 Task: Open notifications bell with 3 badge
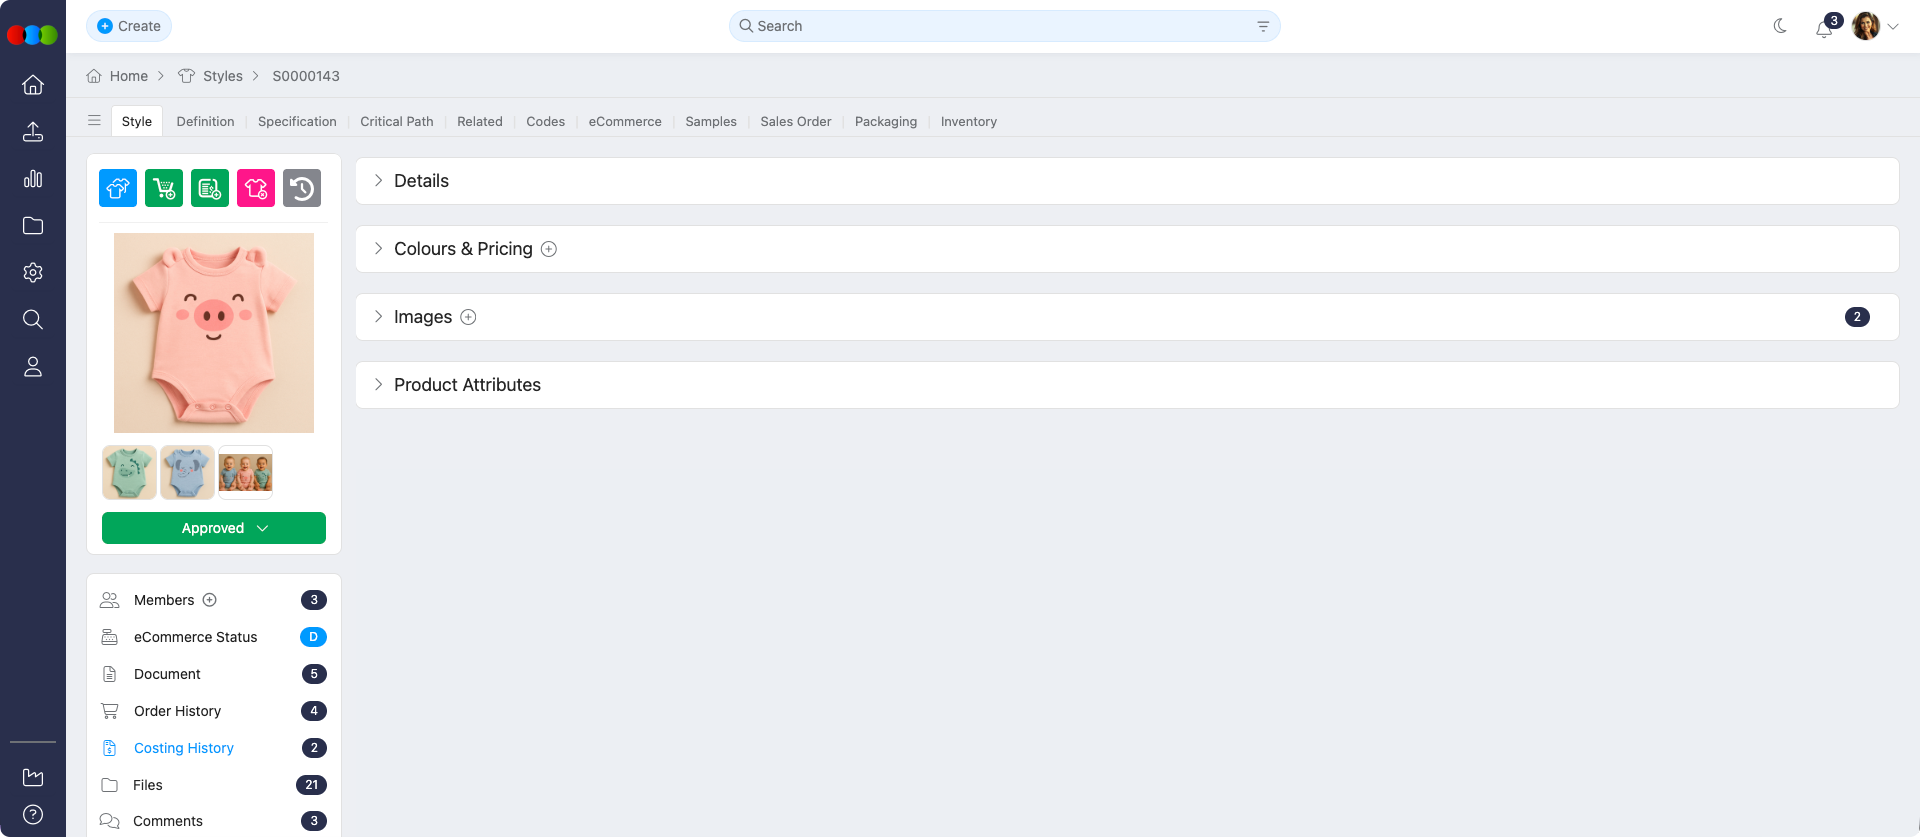[x=1824, y=27]
